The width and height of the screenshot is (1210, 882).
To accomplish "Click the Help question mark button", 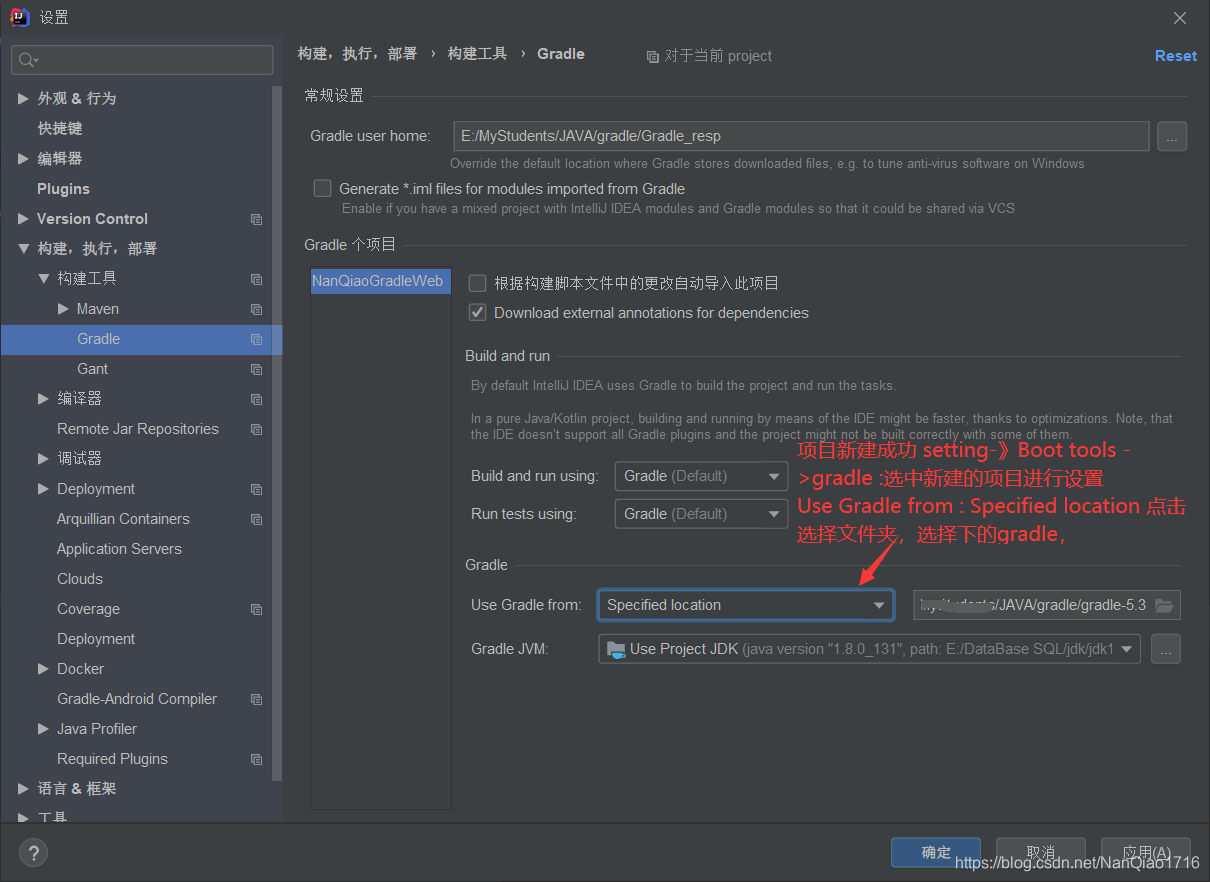I will click(x=34, y=853).
